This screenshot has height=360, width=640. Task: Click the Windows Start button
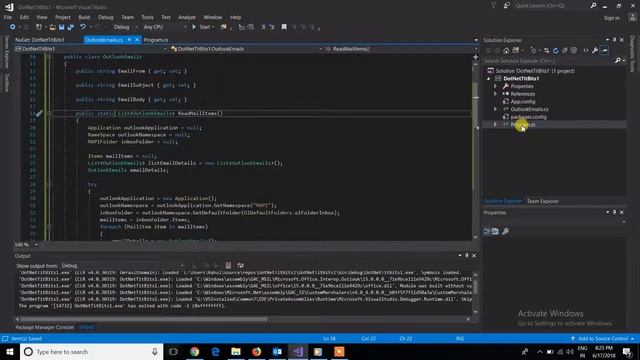click(10, 351)
